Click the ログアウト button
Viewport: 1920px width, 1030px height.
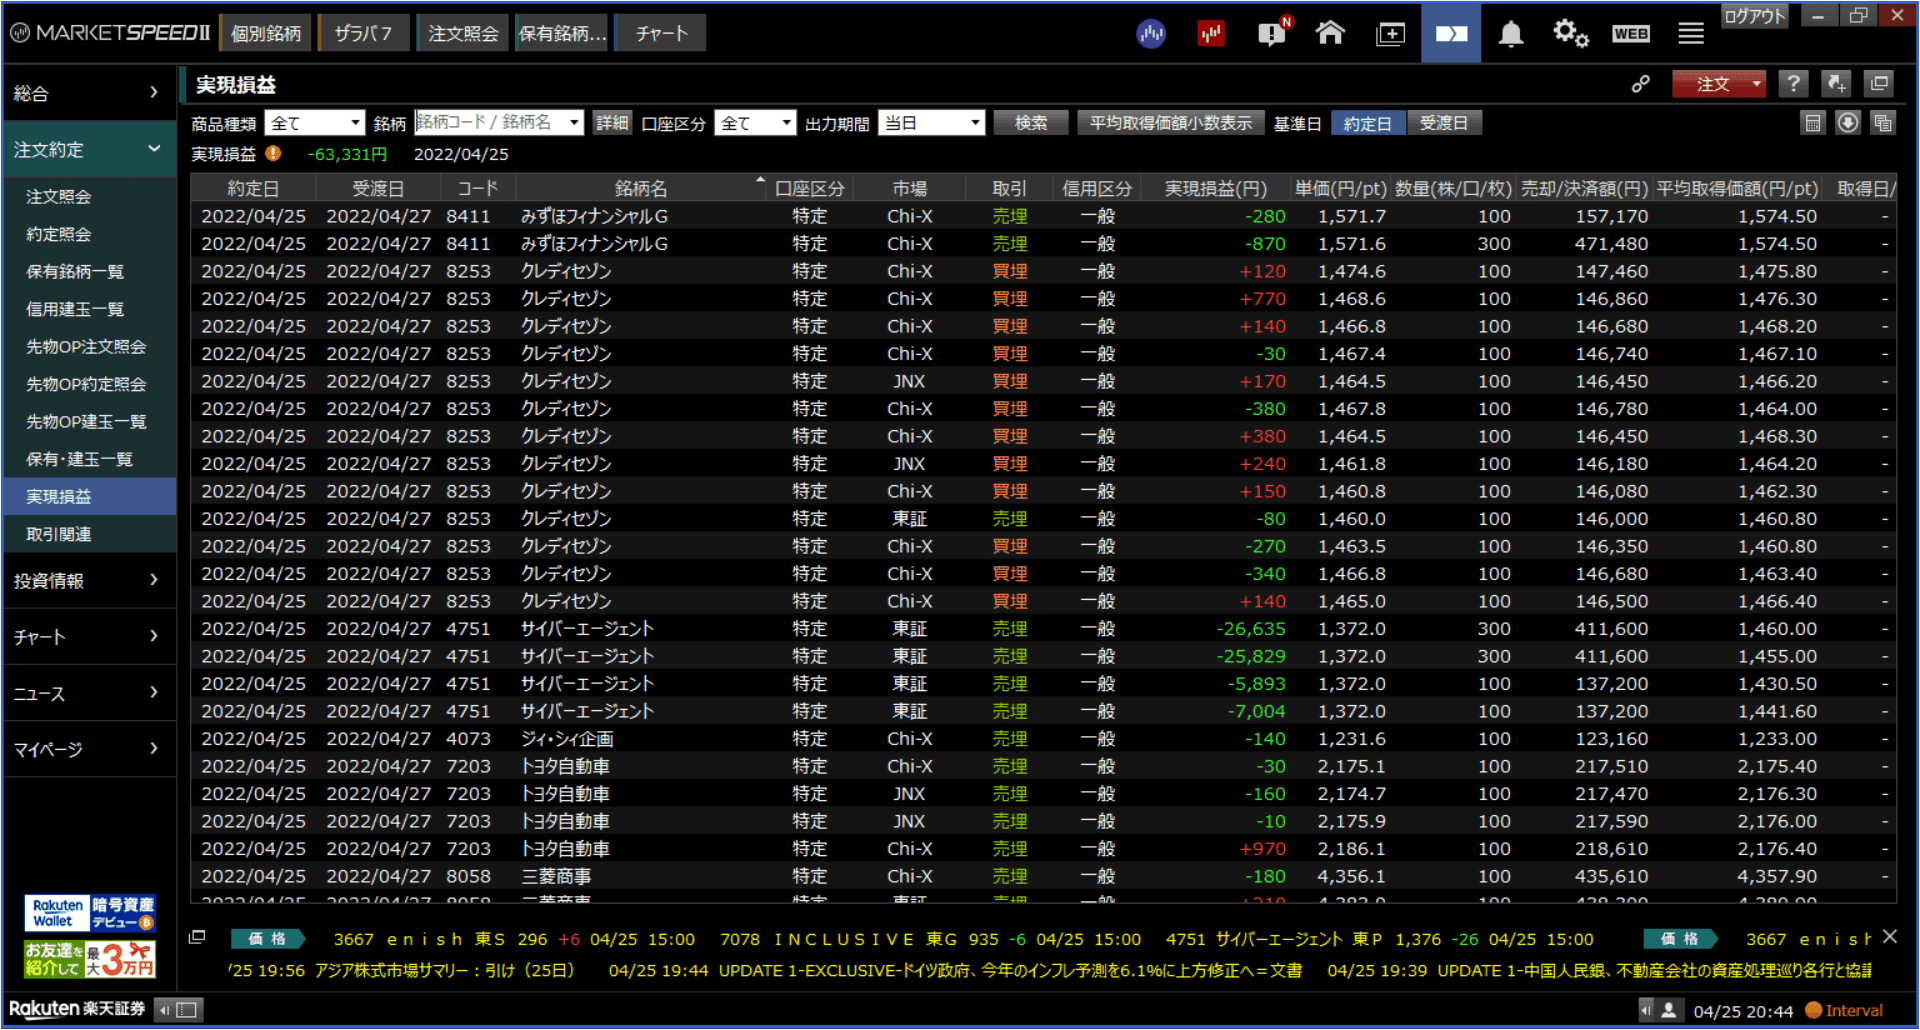[x=1754, y=16]
